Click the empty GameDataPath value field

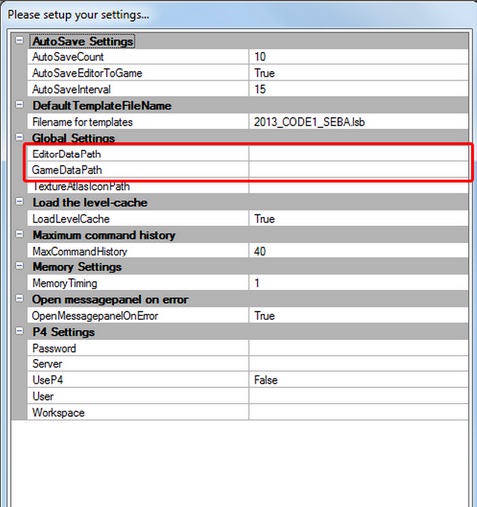359,170
